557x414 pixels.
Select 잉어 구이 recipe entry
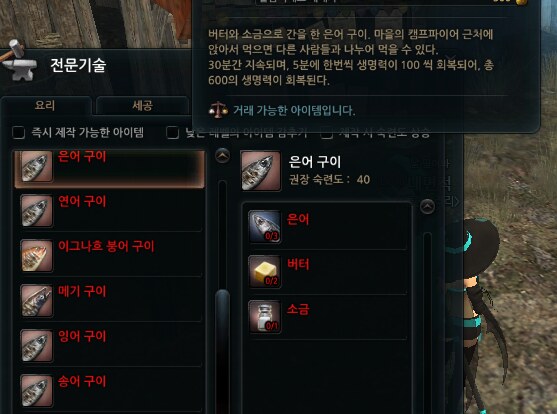(x=109, y=345)
